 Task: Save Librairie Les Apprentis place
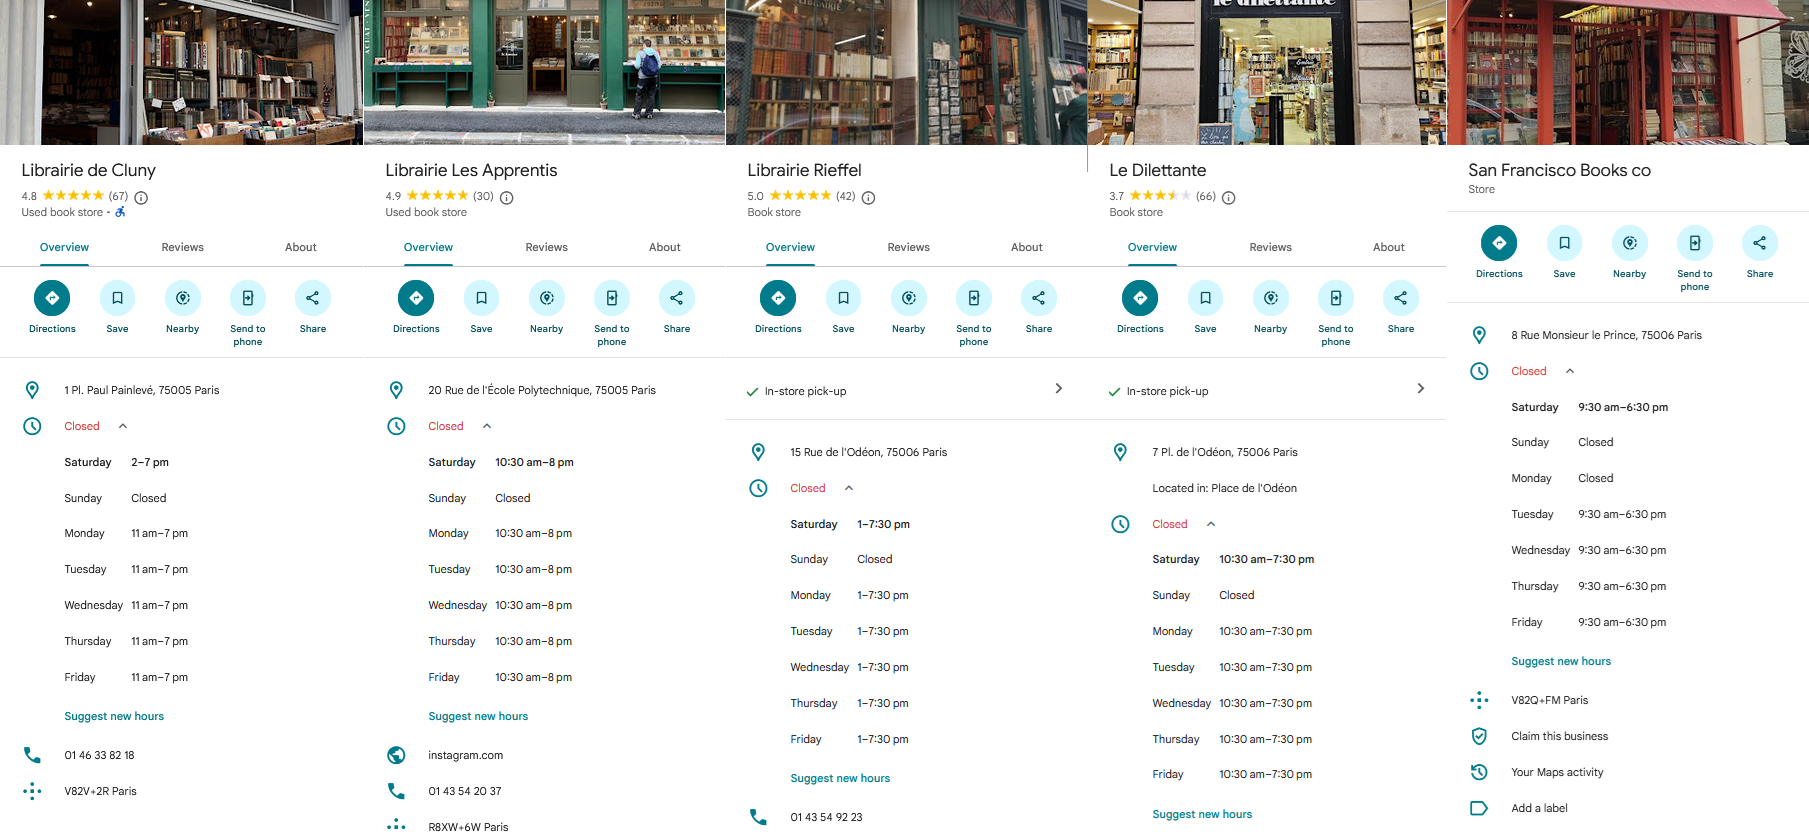(481, 298)
